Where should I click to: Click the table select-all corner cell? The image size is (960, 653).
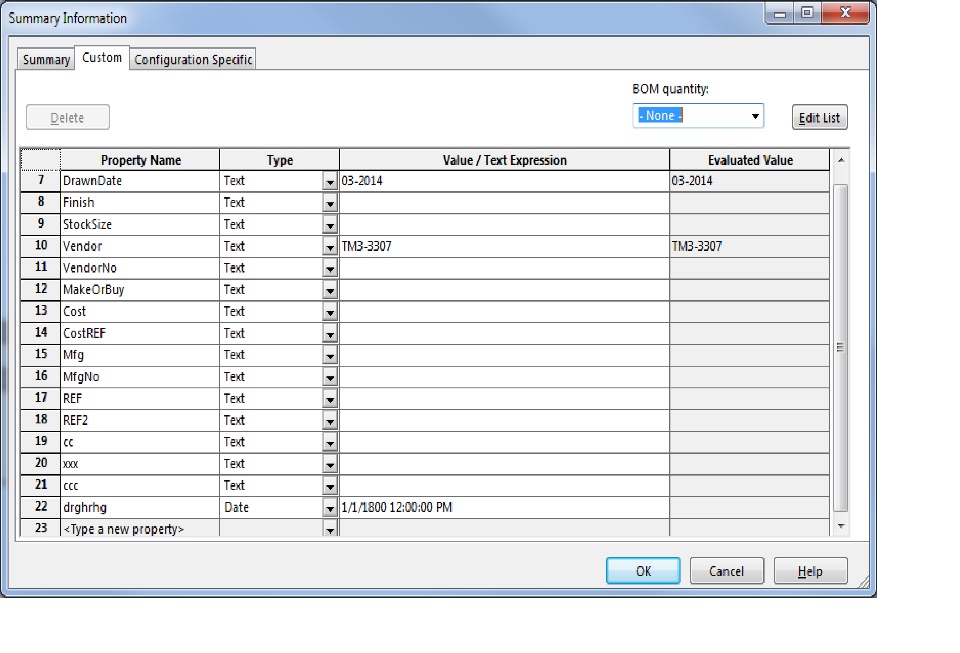[40, 159]
